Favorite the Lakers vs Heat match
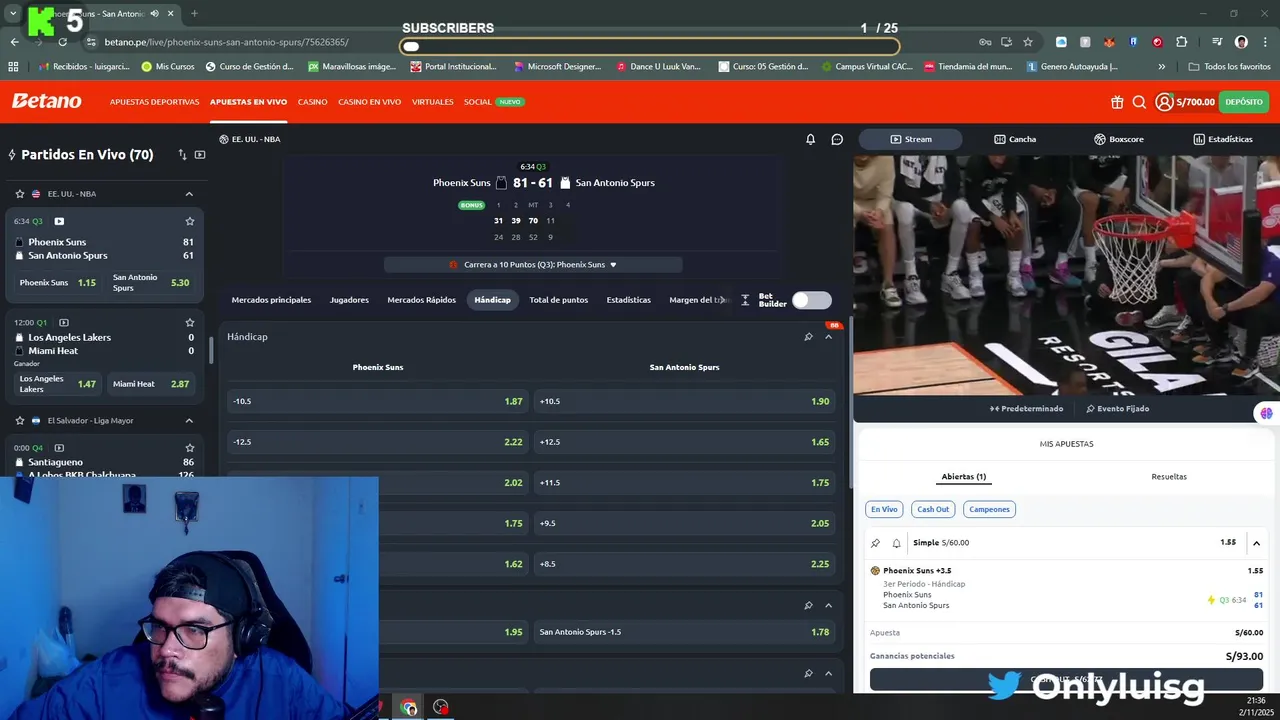The width and height of the screenshot is (1280, 720). click(189, 323)
